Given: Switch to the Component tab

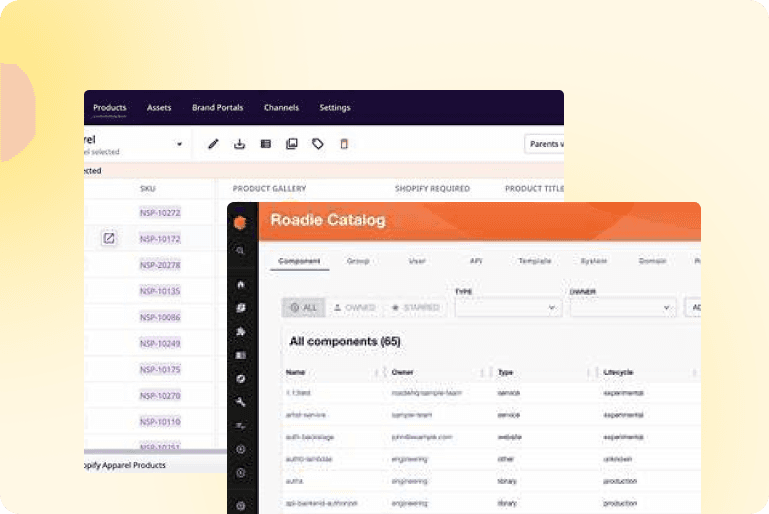Looking at the screenshot, I should (x=299, y=261).
